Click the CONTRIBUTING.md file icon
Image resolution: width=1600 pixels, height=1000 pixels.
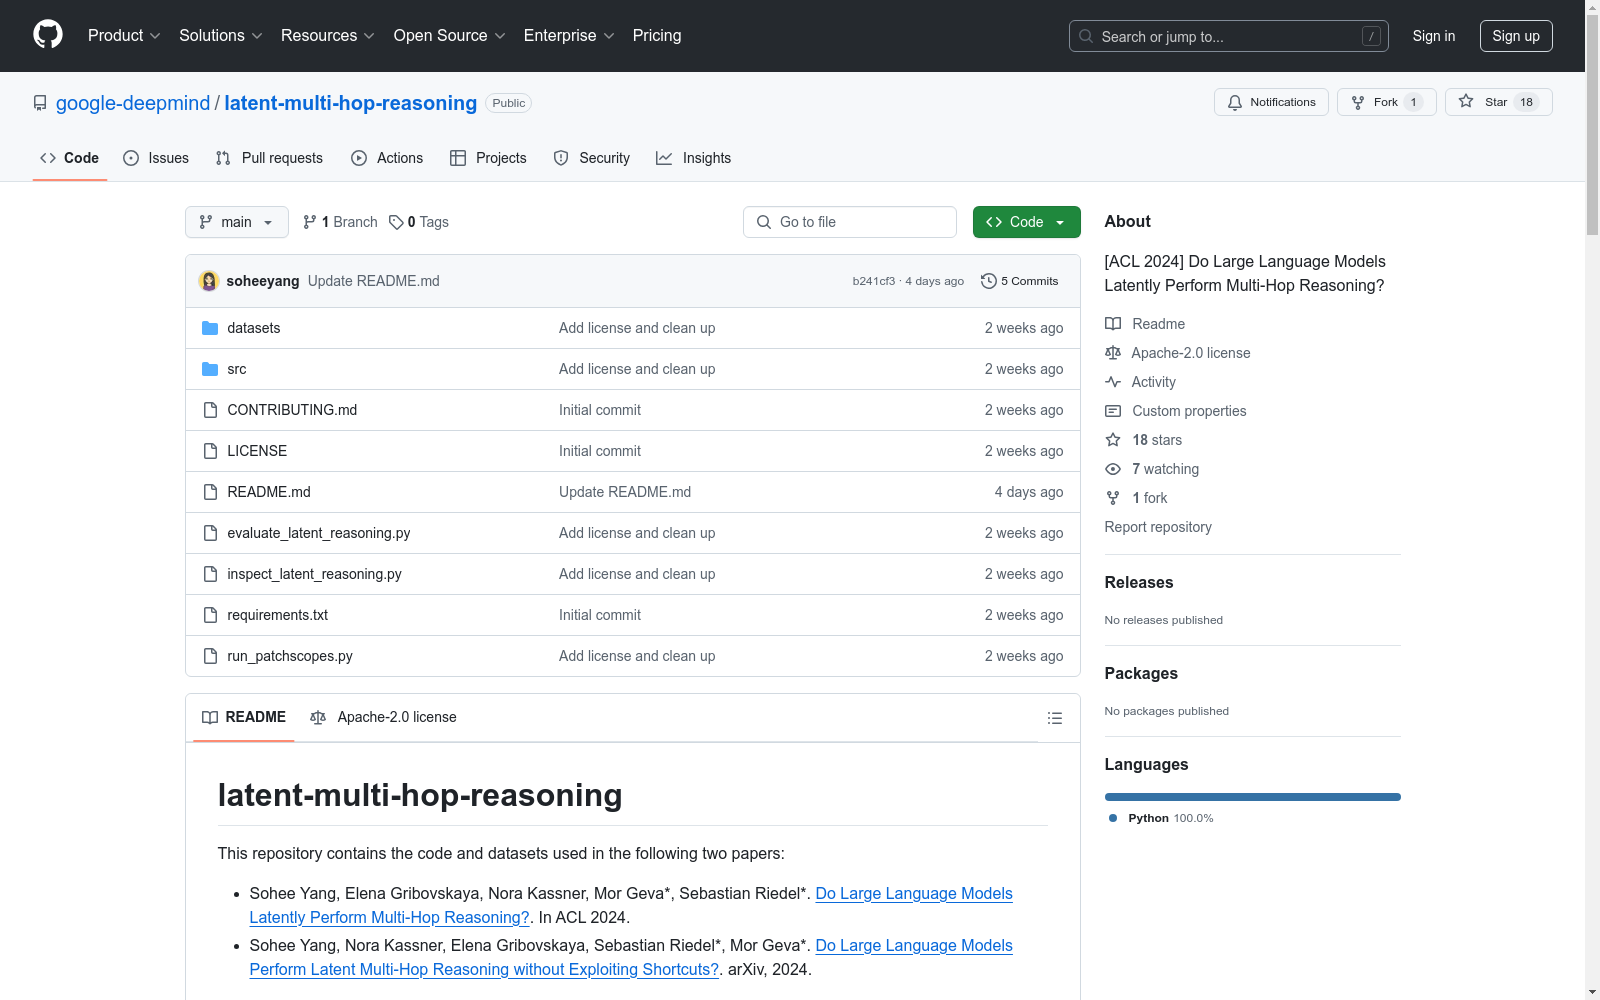click(210, 410)
